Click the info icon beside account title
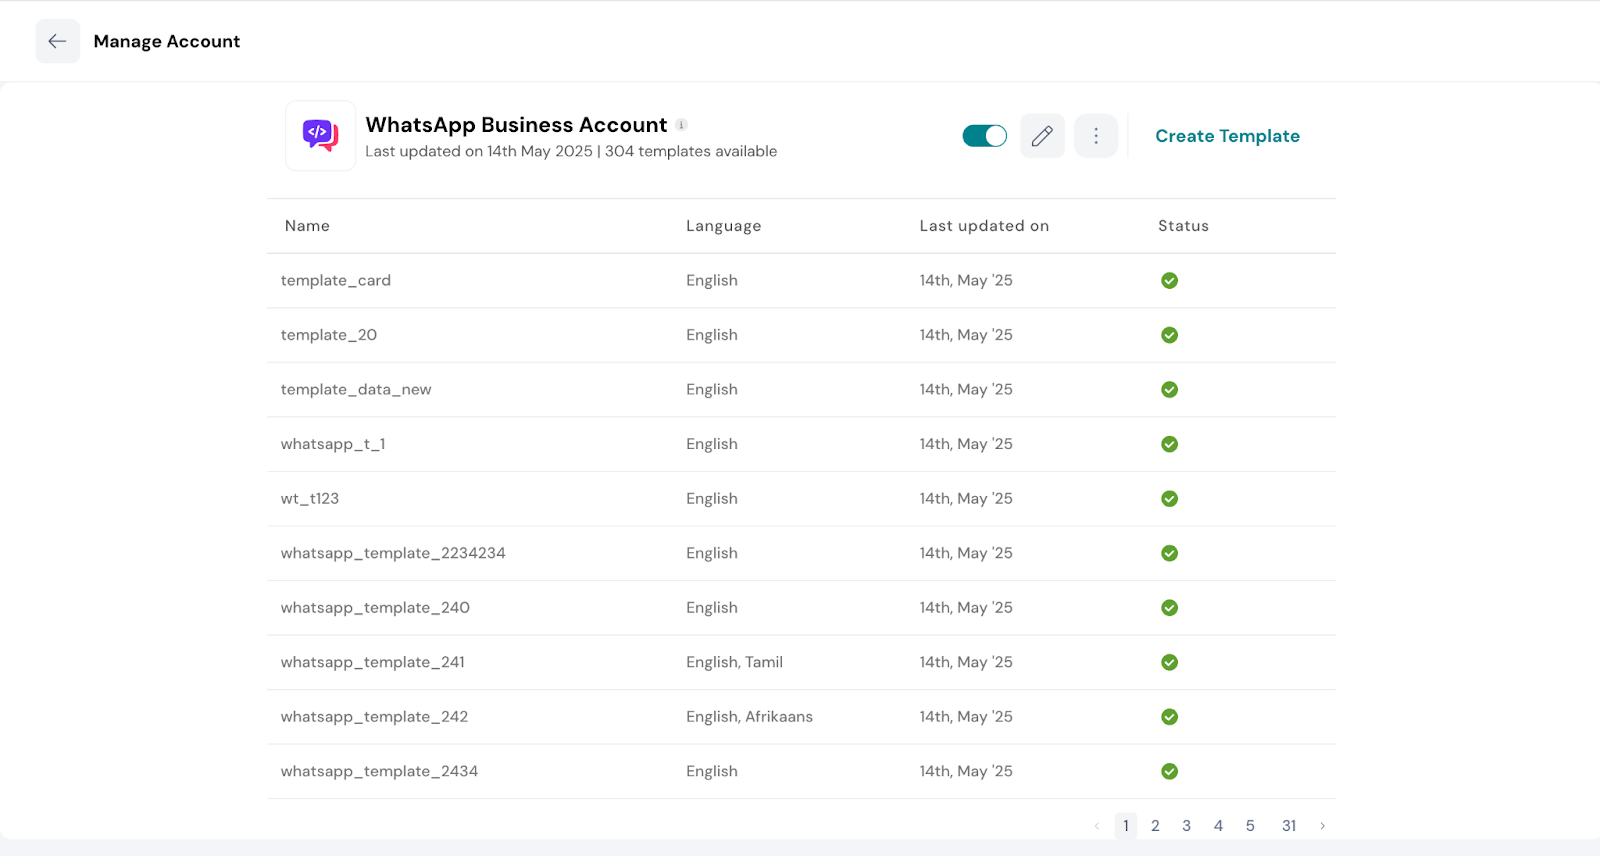Screen dimensions: 1600x856 click(681, 125)
